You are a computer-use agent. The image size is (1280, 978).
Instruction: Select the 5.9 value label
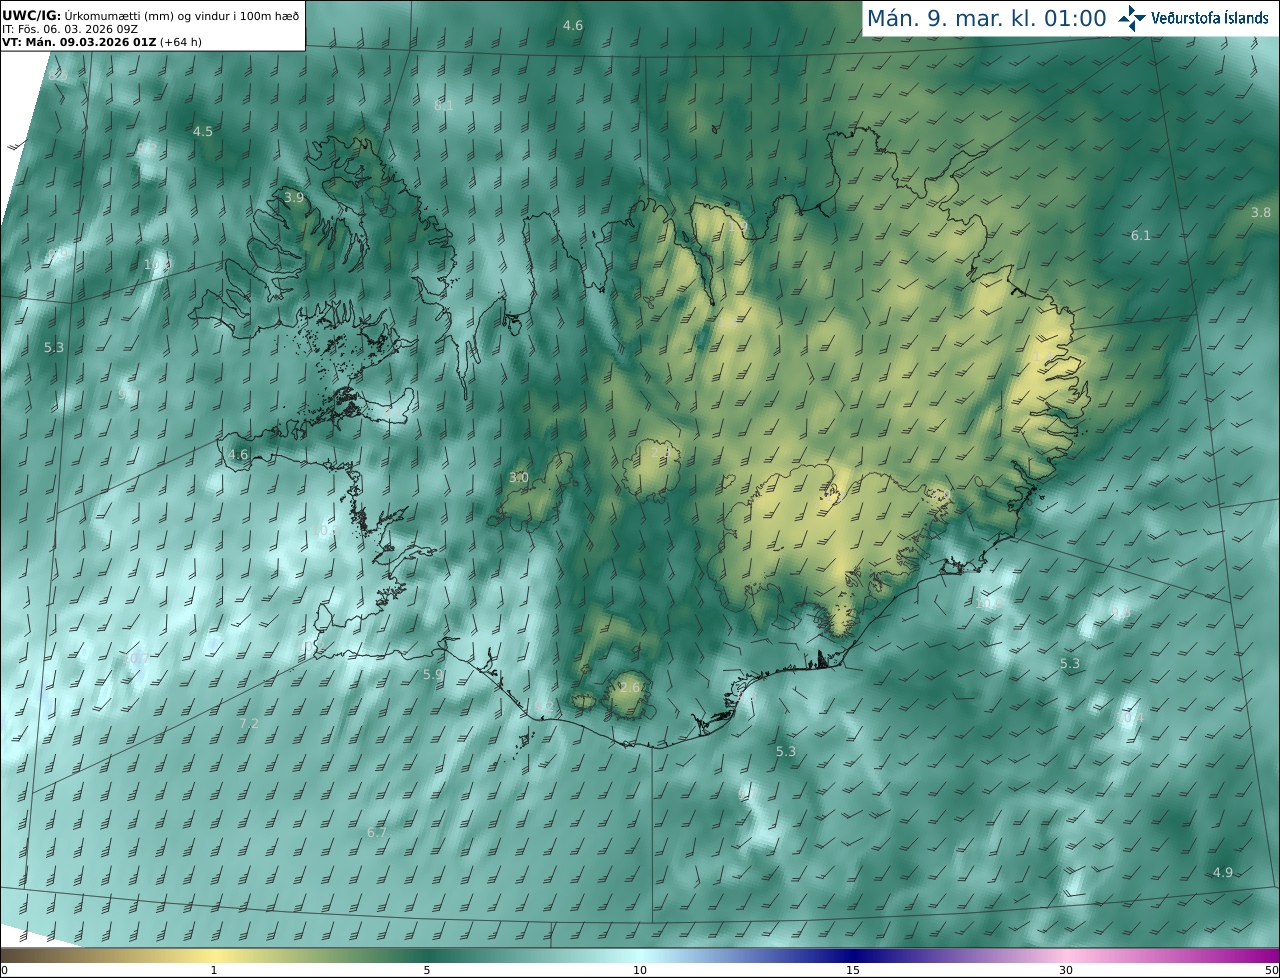coord(433,675)
